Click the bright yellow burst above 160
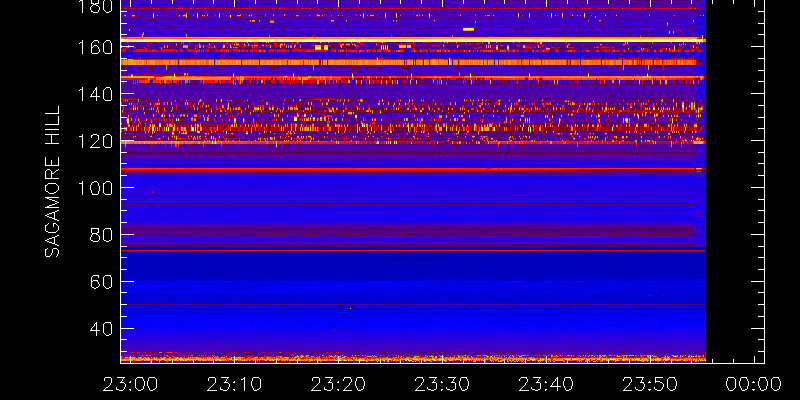 pyautogui.click(x=468, y=29)
